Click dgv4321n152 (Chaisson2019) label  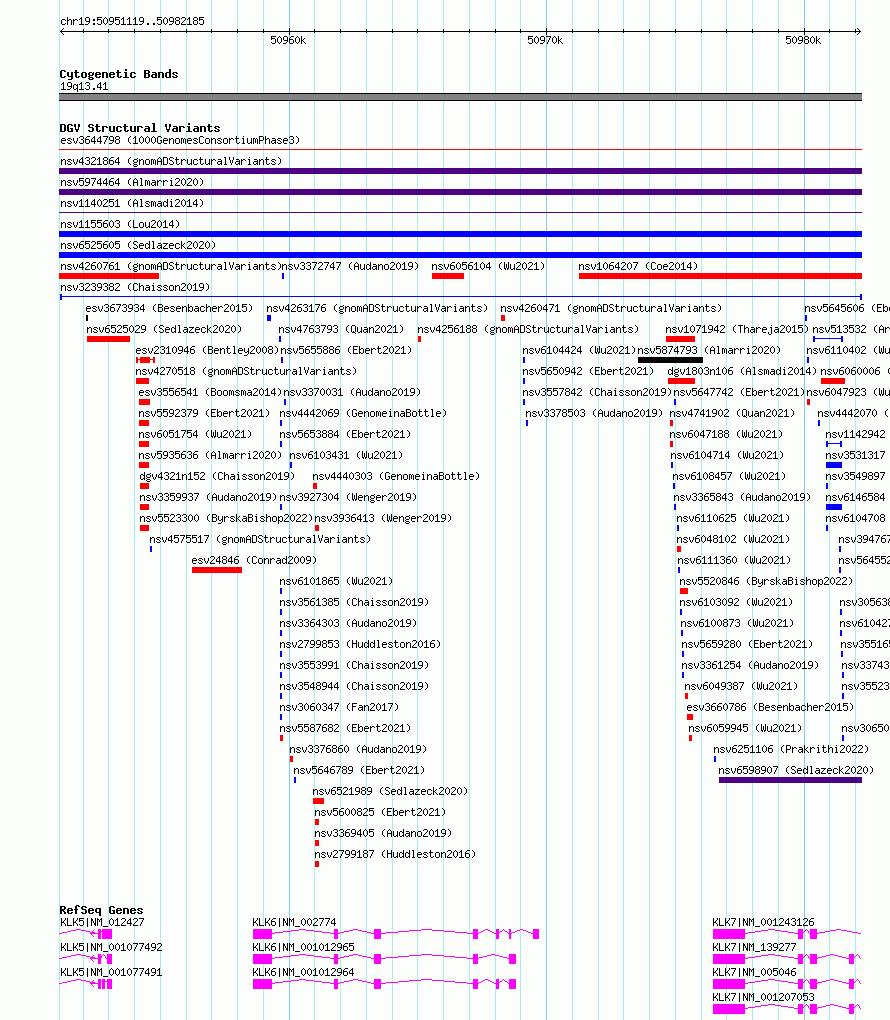(x=217, y=476)
